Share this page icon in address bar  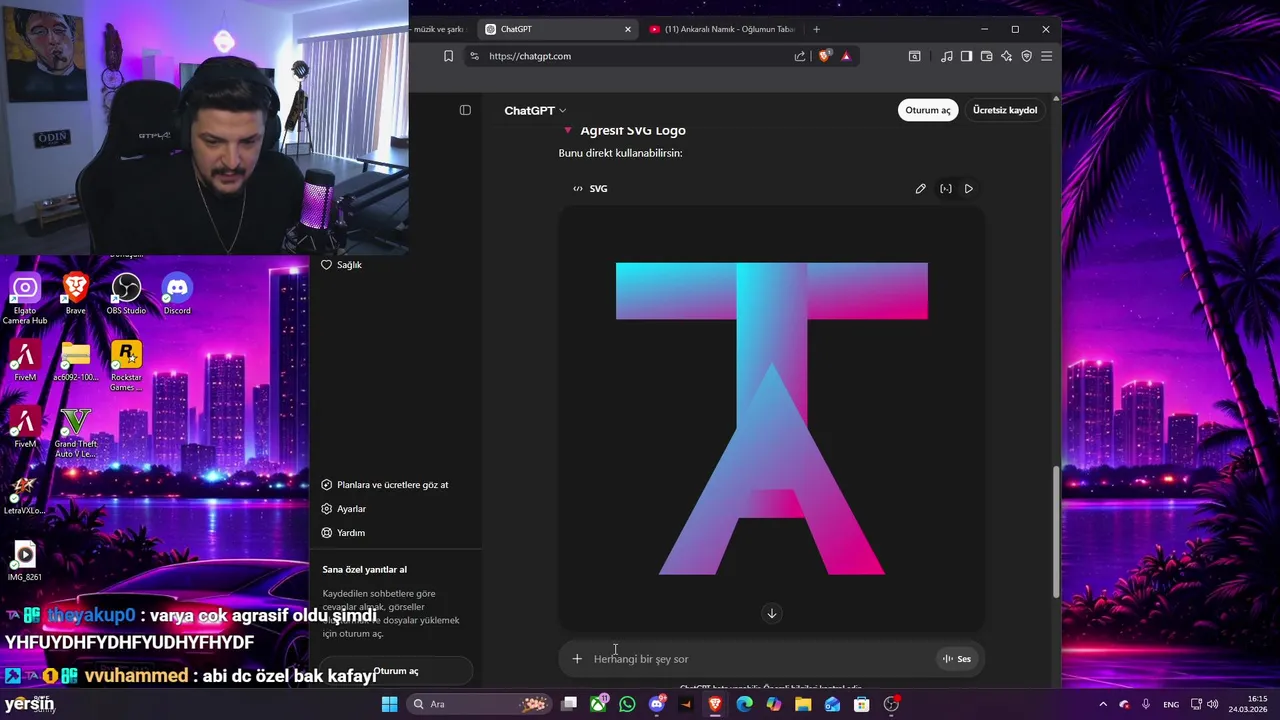[x=800, y=56]
